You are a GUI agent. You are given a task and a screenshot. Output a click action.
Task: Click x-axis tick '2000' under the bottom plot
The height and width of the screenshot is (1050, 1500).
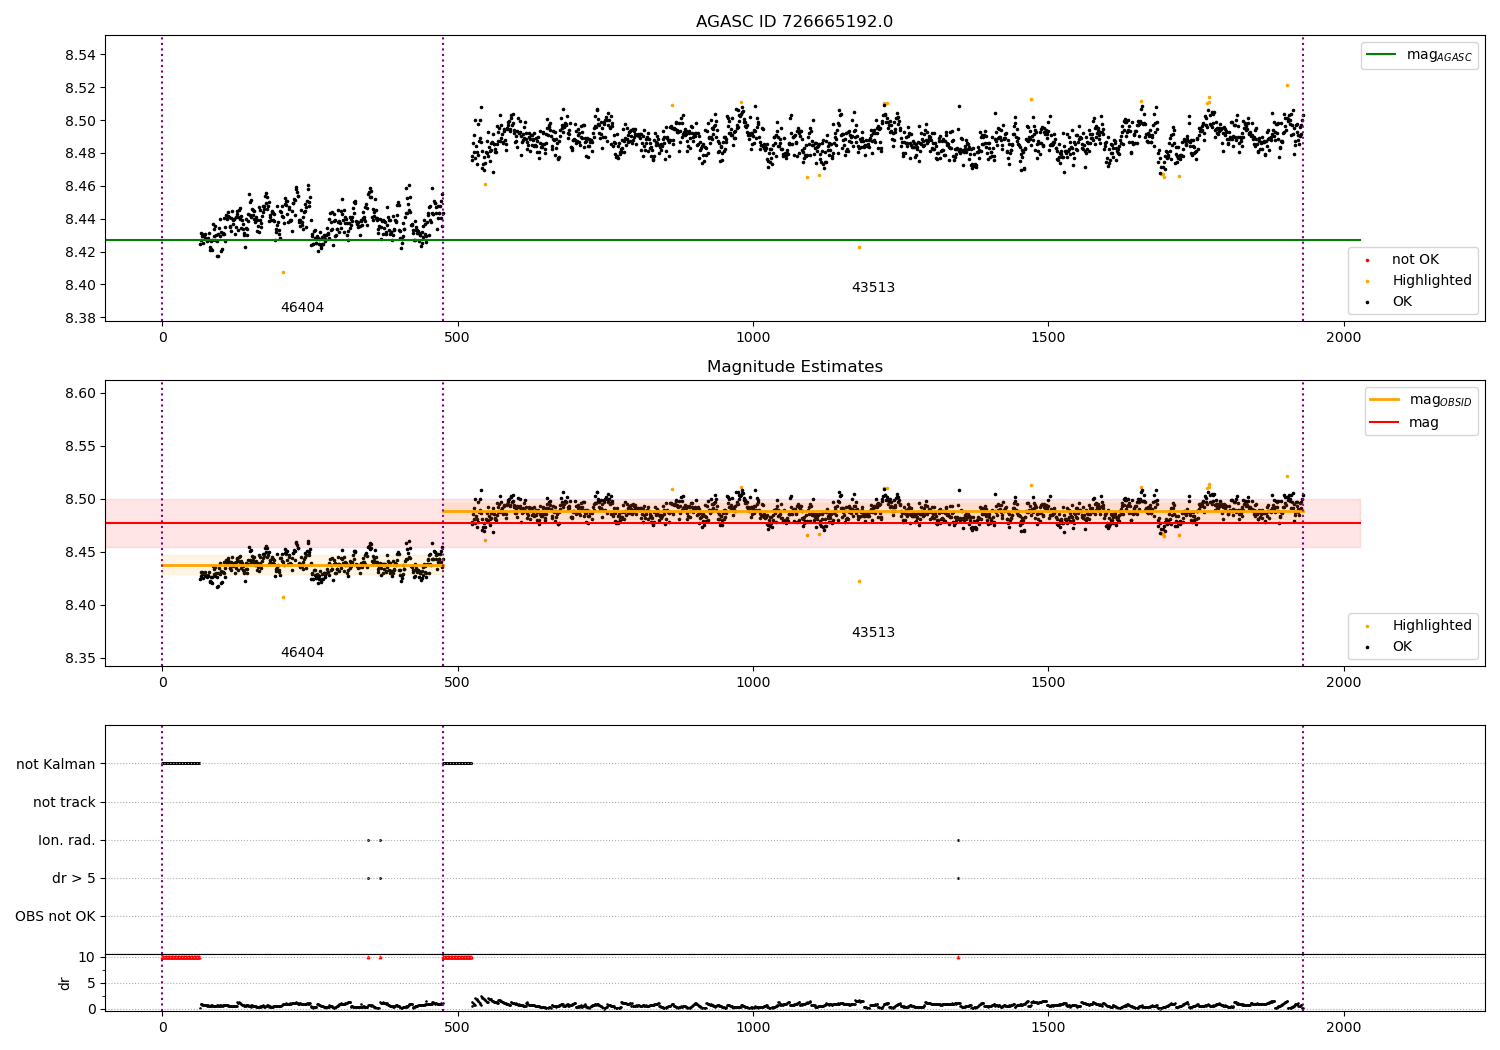pos(1344,1026)
